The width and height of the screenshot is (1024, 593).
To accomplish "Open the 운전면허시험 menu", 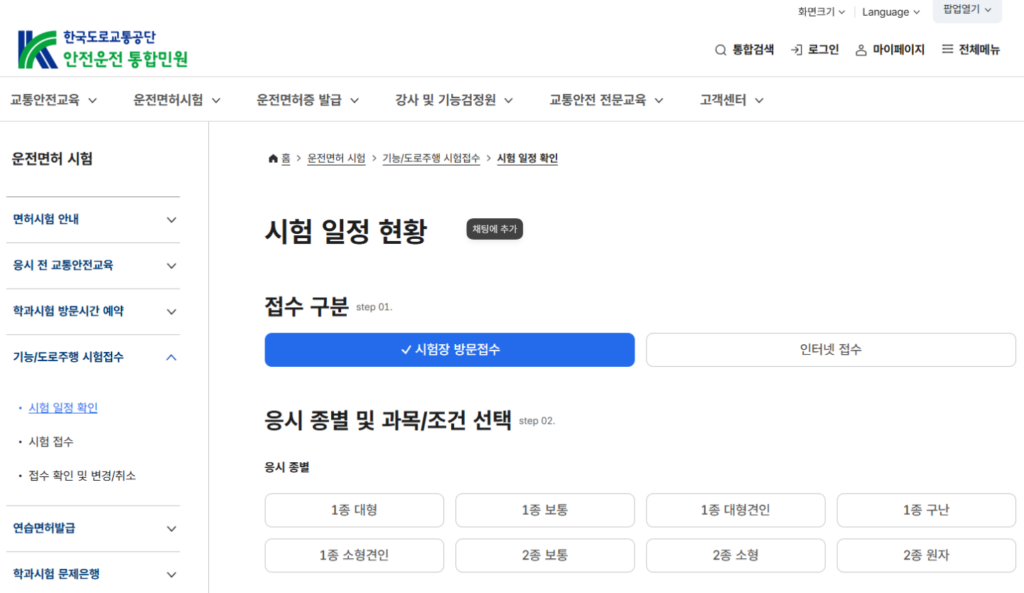I will click(x=176, y=100).
